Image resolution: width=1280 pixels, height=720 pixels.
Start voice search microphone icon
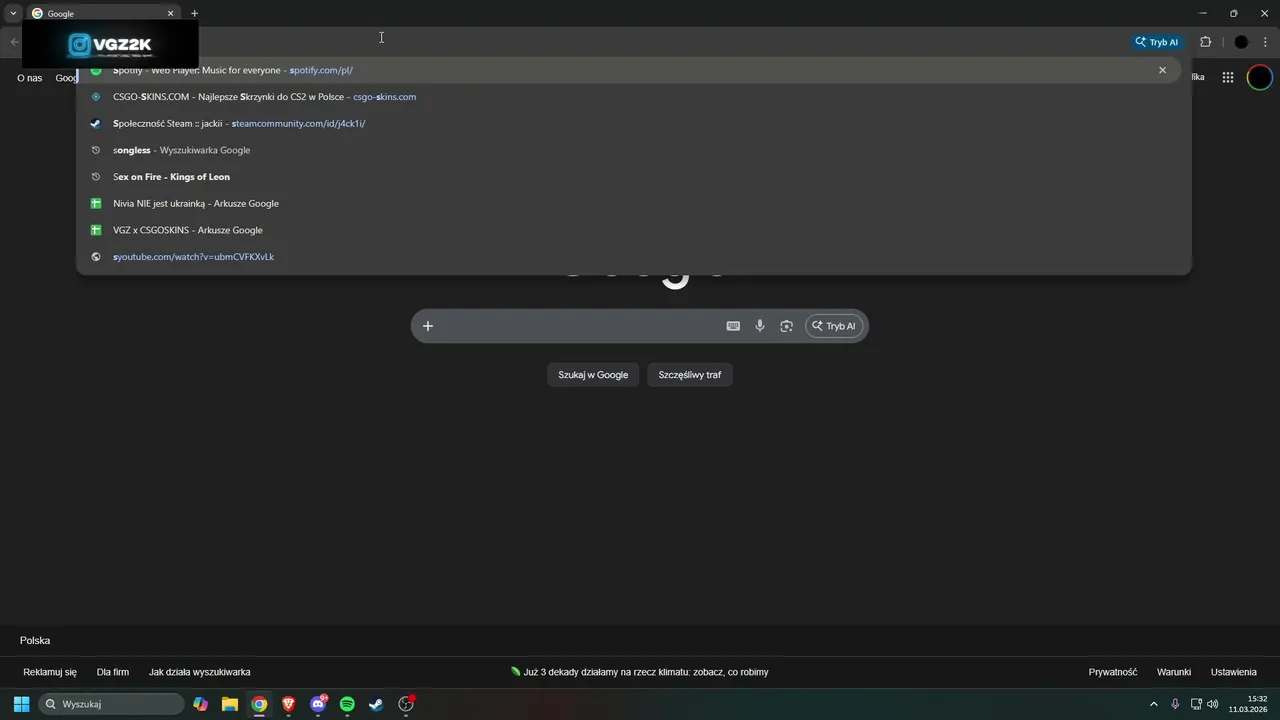(x=760, y=326)
